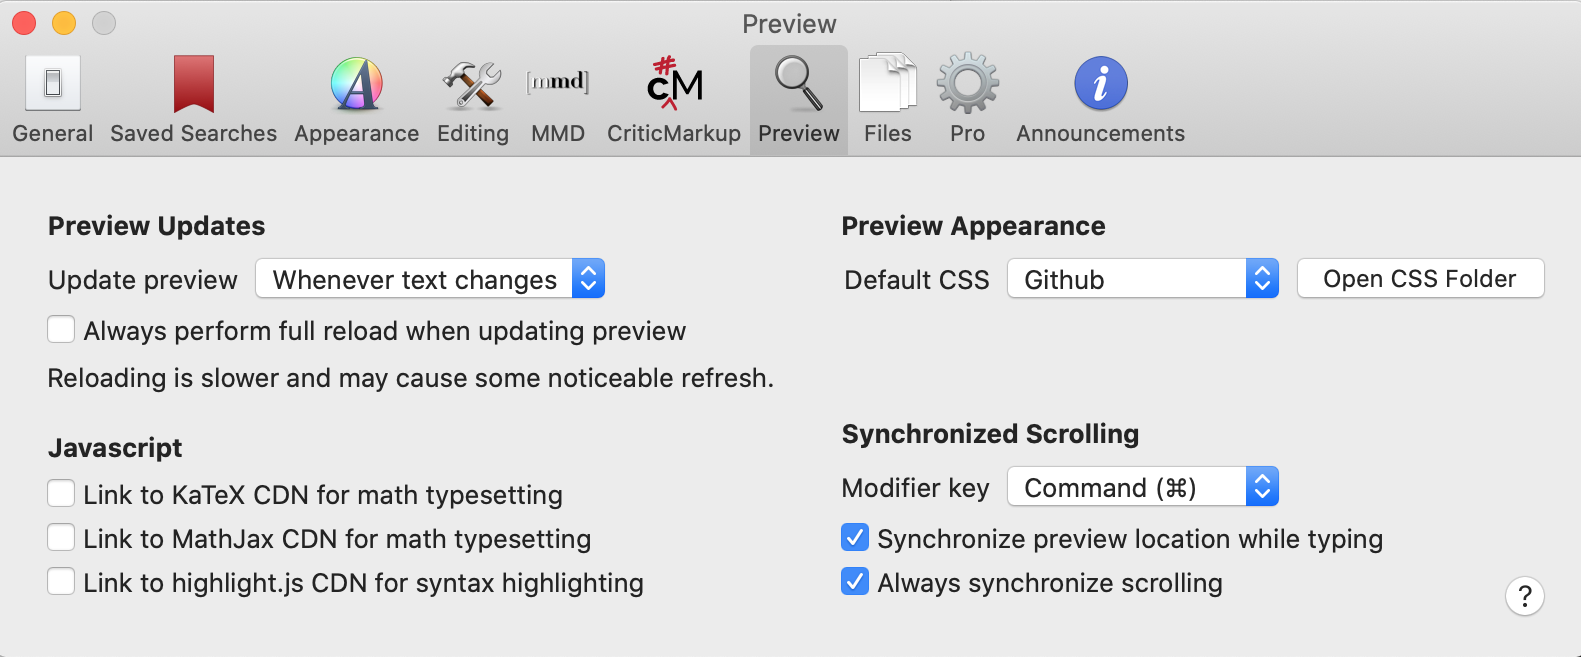Open the CriticMarkup preferences icon
The width and height of the screenshot is (1581, 657).
click(x=674, y=84)
